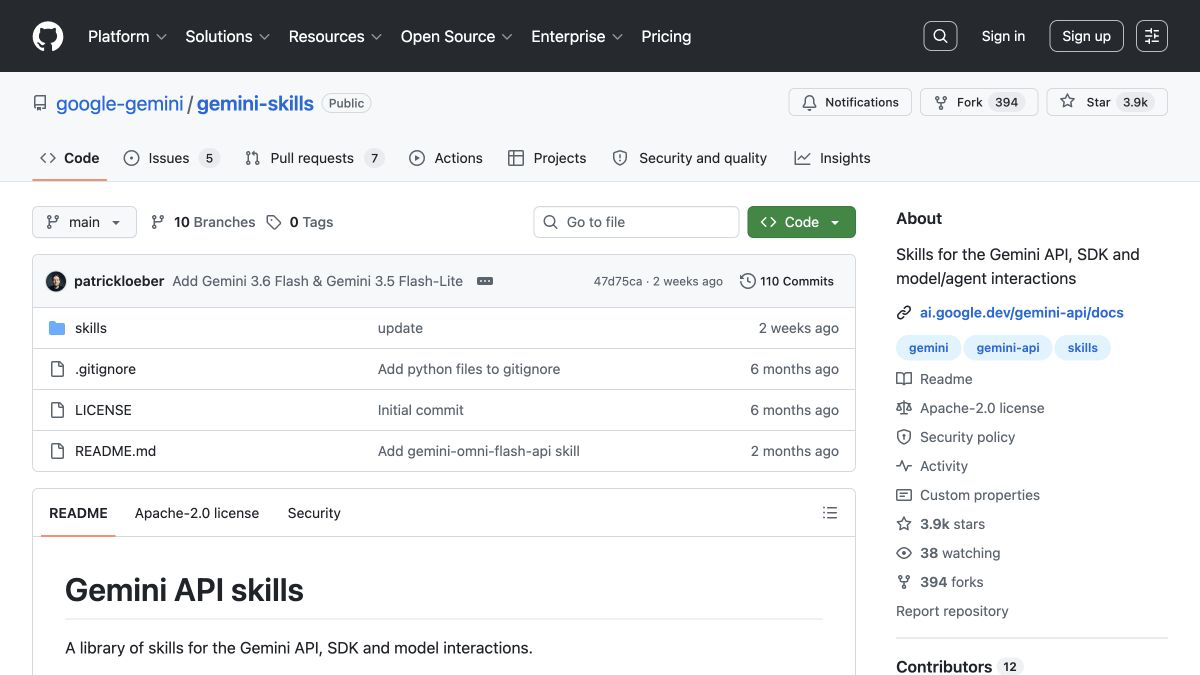The image size is (1200, 675).
Task: Click the scale icon beside Apache-2.0 license
Action: coord(904,408)
